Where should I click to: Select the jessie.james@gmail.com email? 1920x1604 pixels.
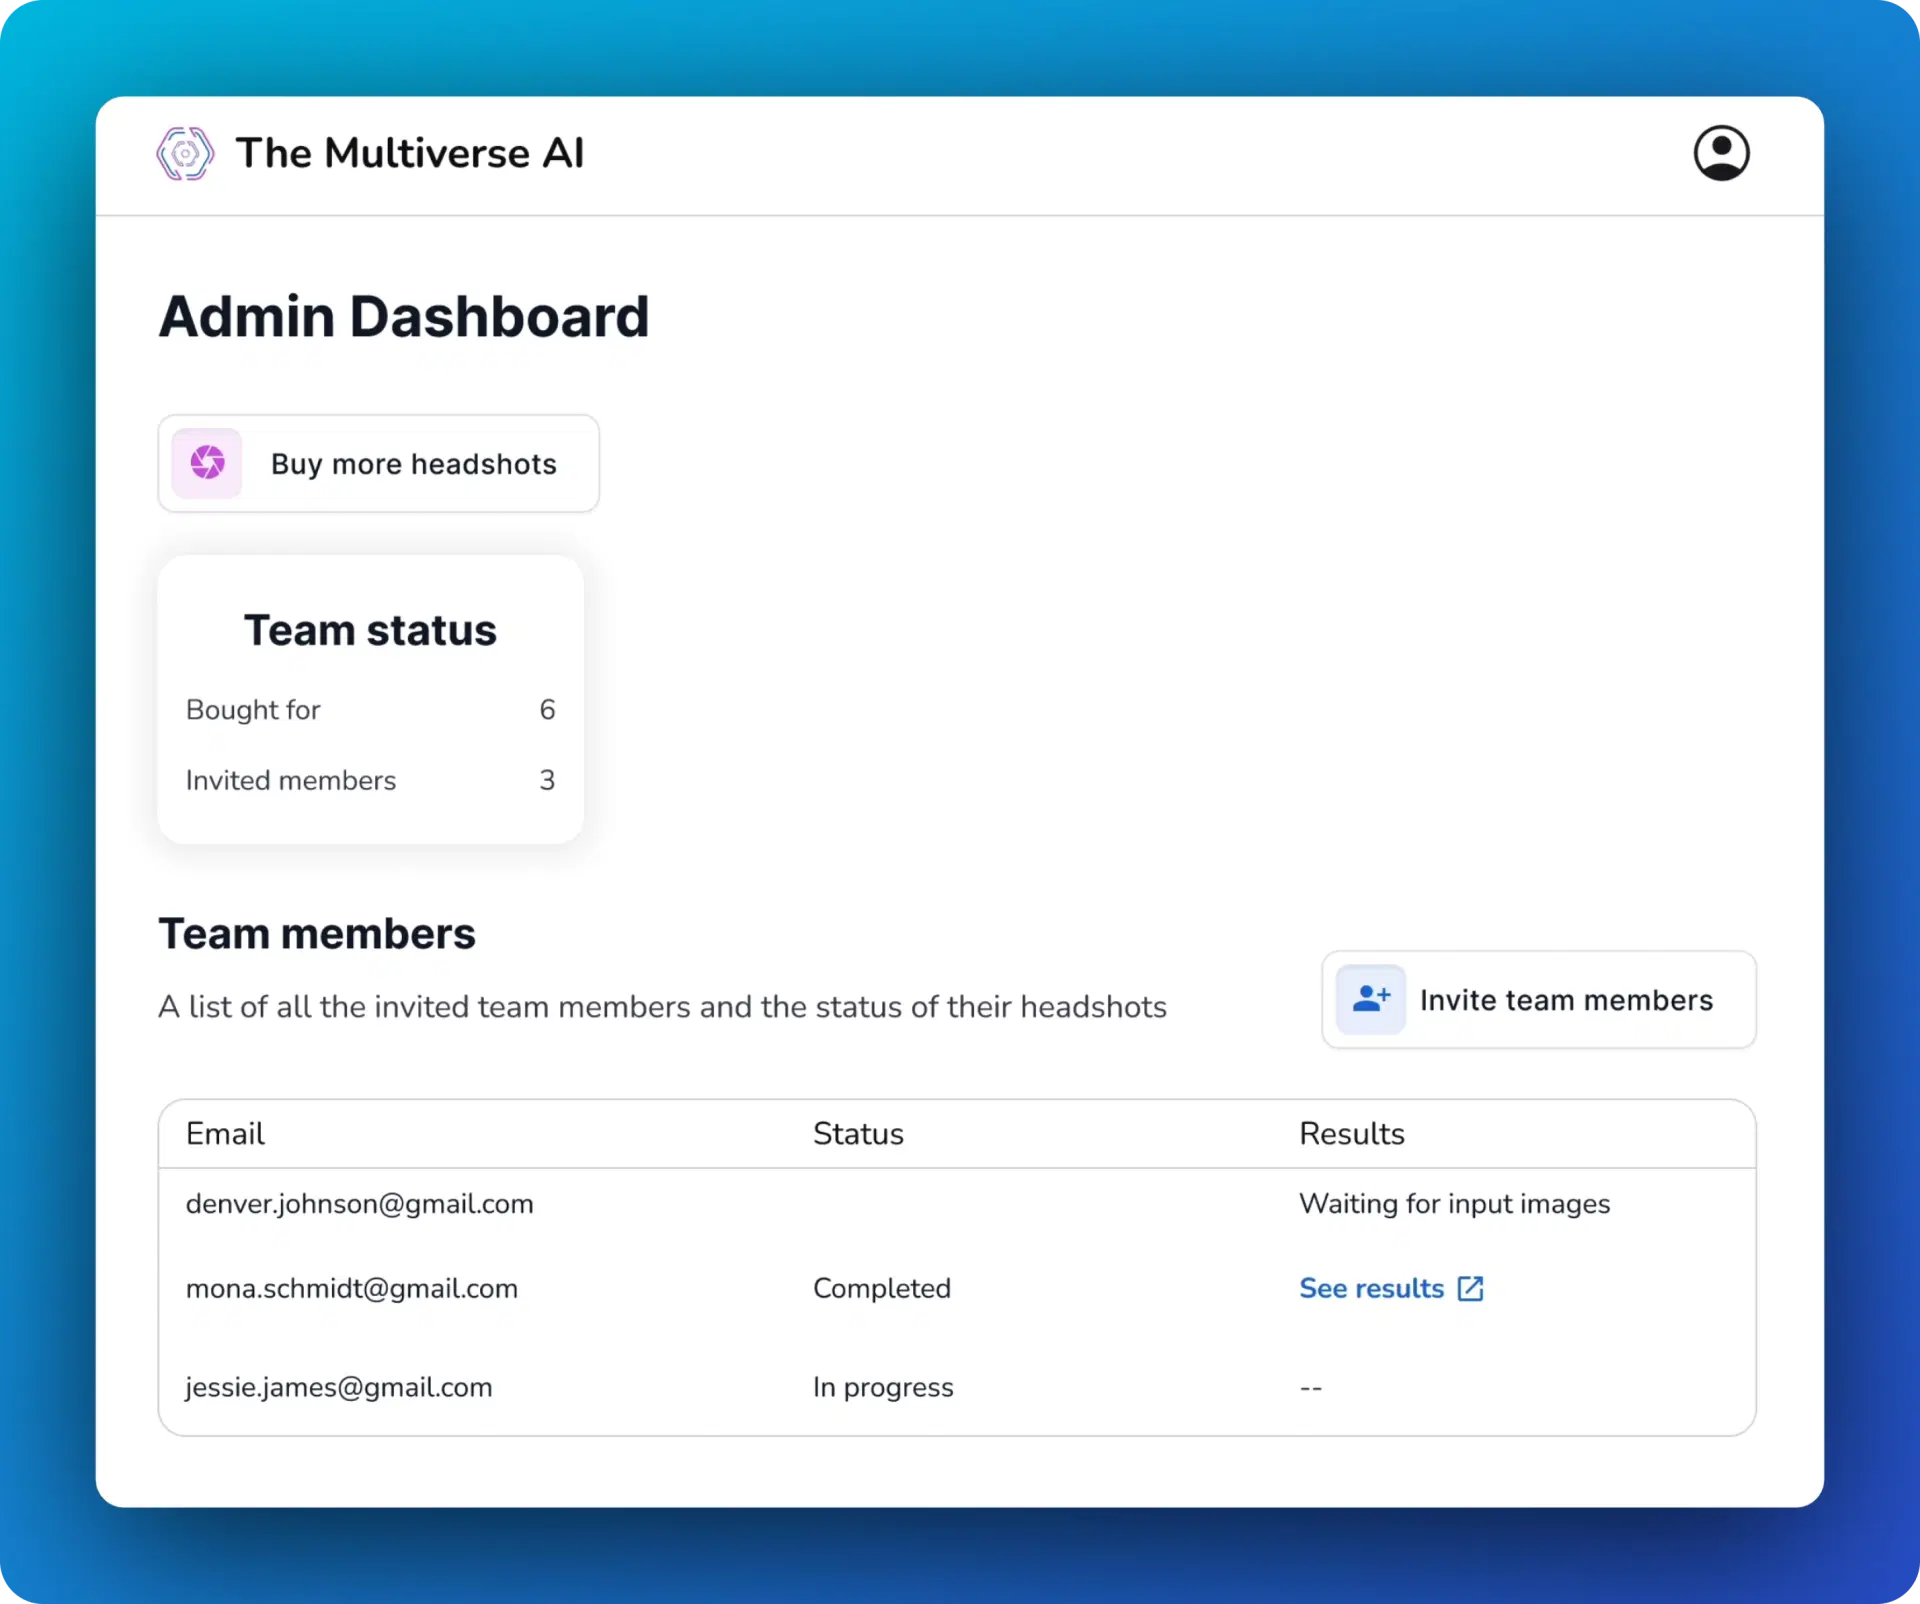pos(339,1387)
